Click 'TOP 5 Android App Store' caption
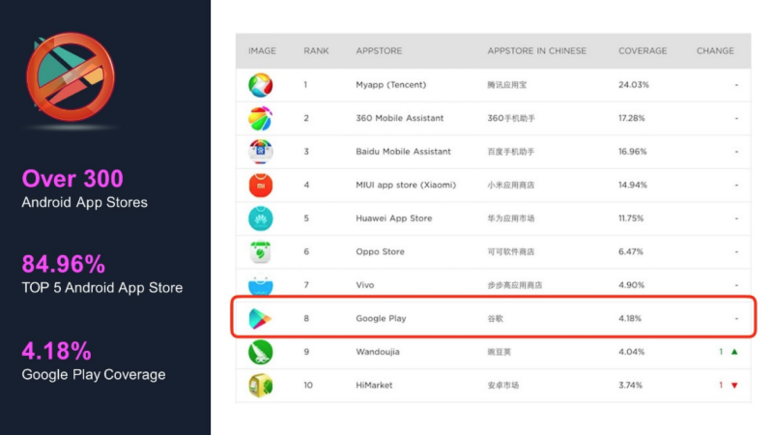Viewport: 773px width, 435px height. point(102,288)
